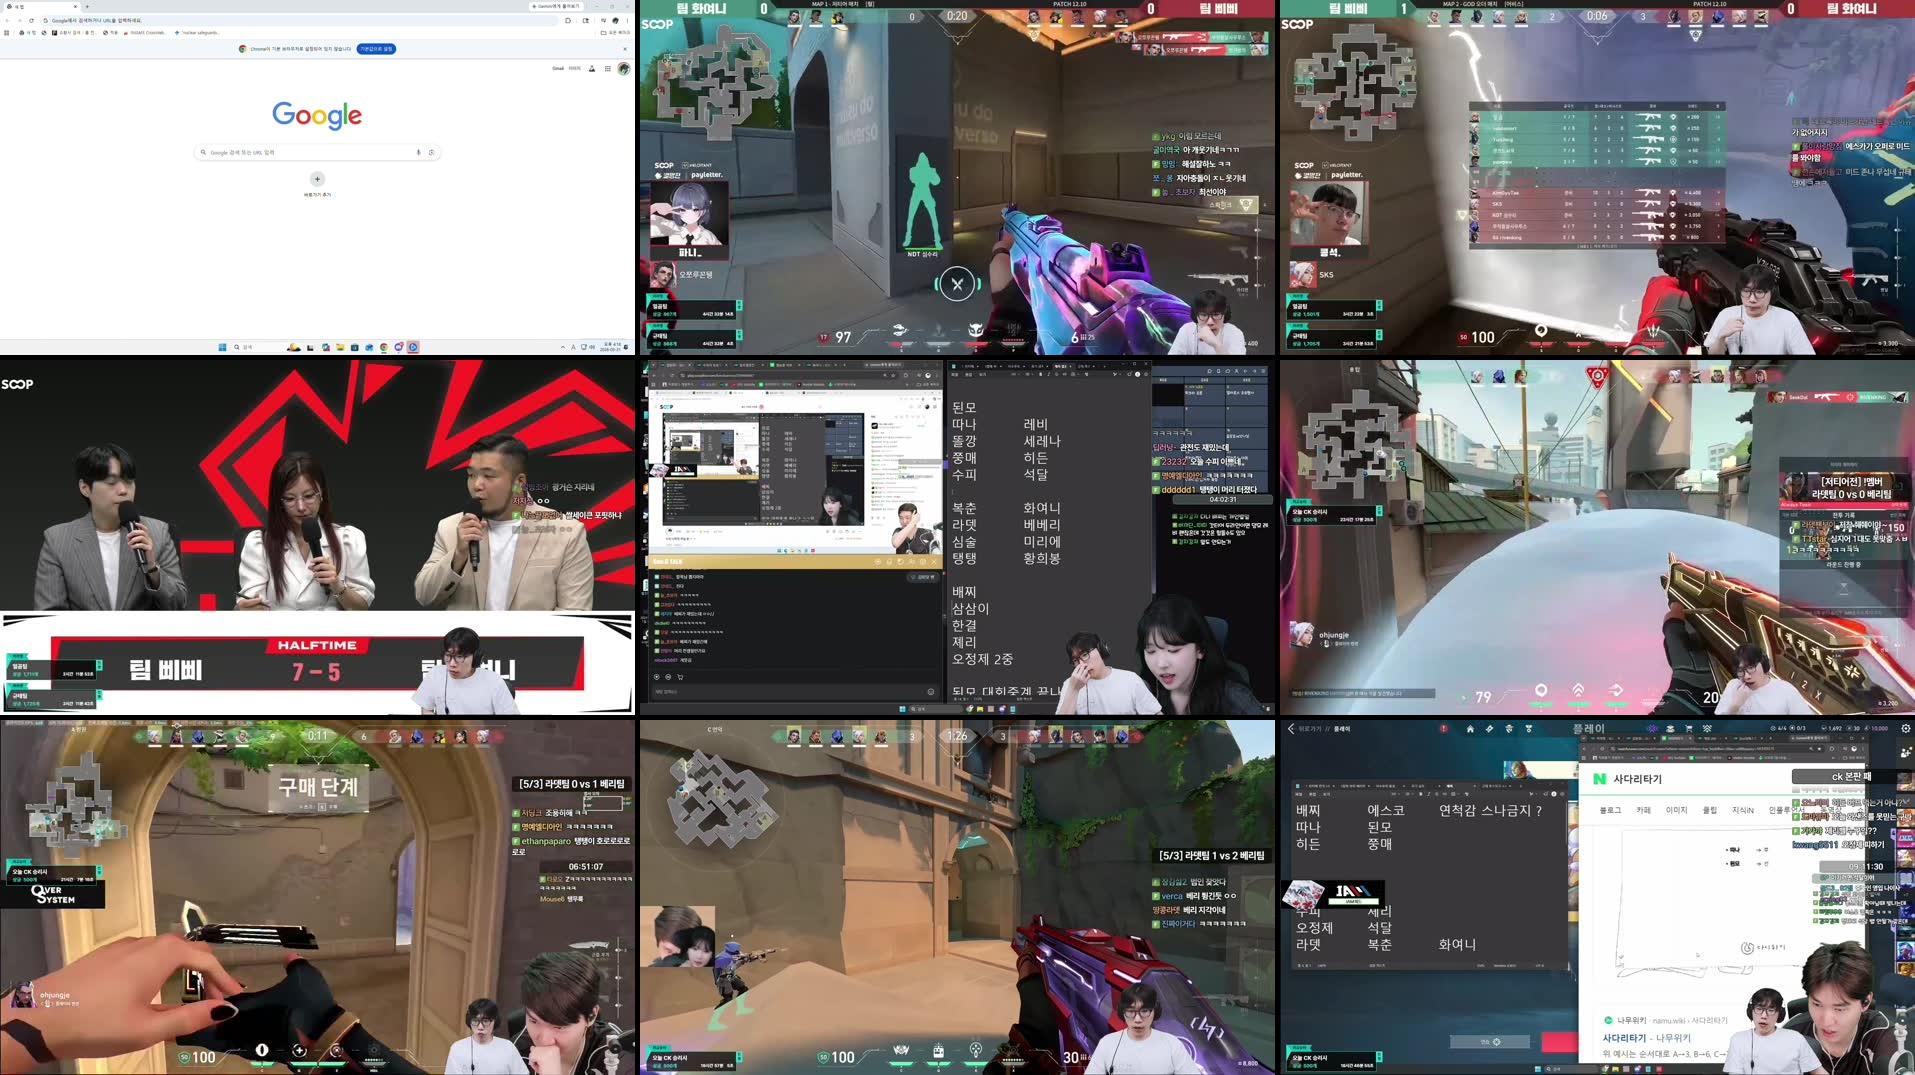Image resolution: width=1915 pixels, height=1075 pixels.
Task: Open the all-bookmarks folder at bookmarks bar end
Action: (614, 32)
